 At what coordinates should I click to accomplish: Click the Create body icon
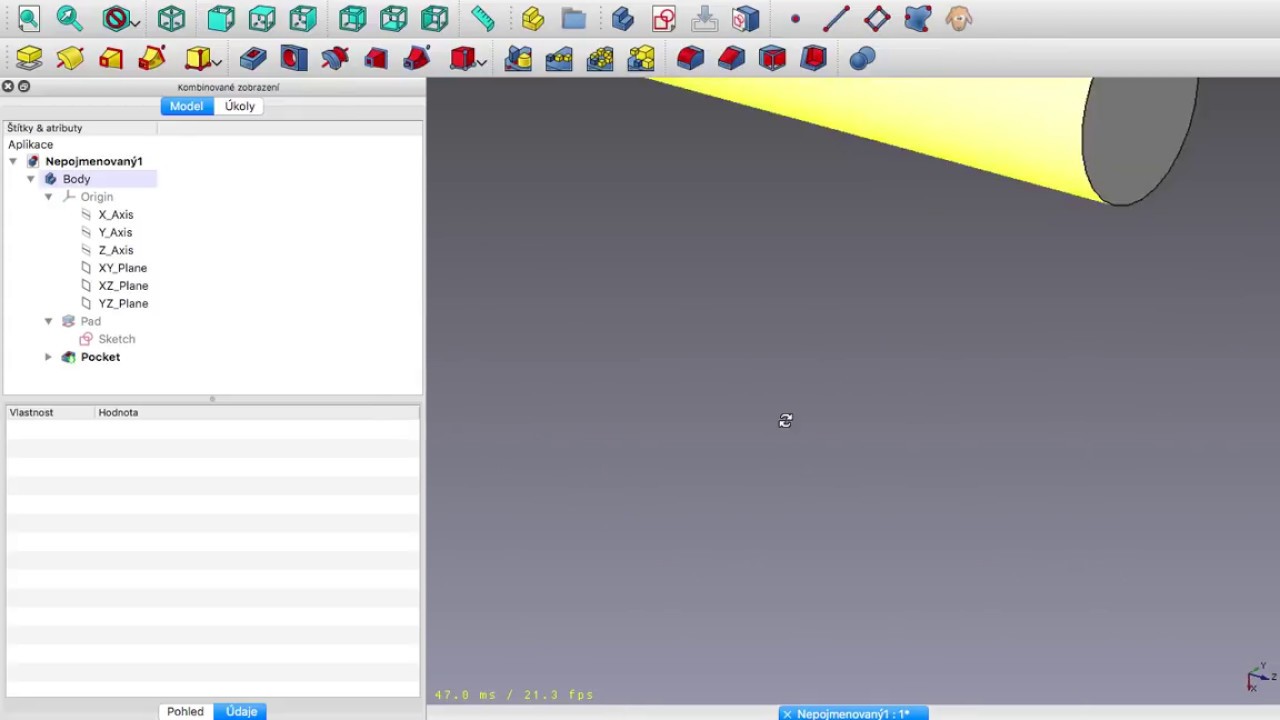click(x=623, y=18)
